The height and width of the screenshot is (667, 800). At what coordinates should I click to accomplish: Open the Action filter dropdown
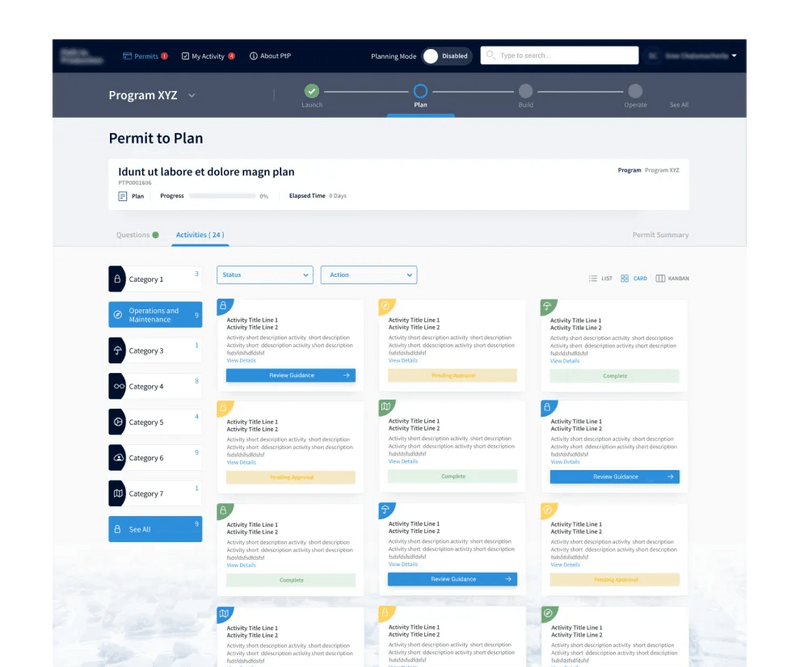(370, 275)
